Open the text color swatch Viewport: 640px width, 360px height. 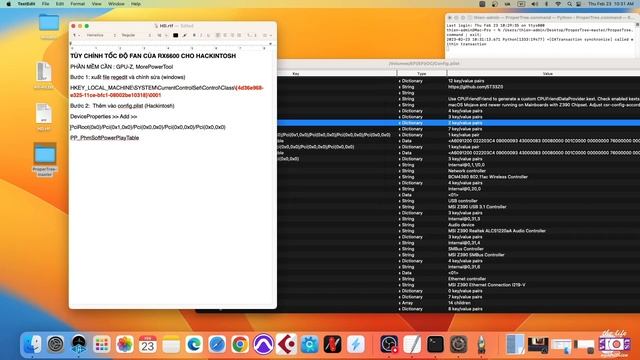tap(176, 36)
